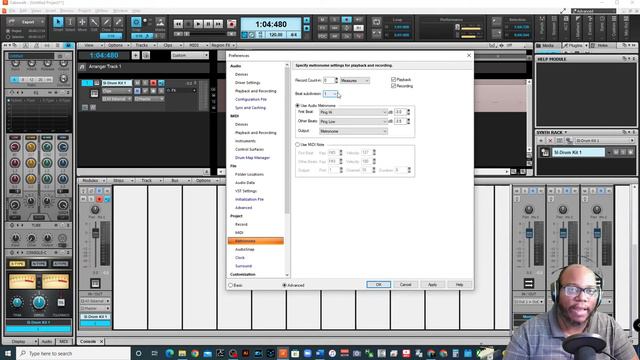Screen dimensions: 640x360
Task: Open Master output dropdown on track
Action: [149, 99]
